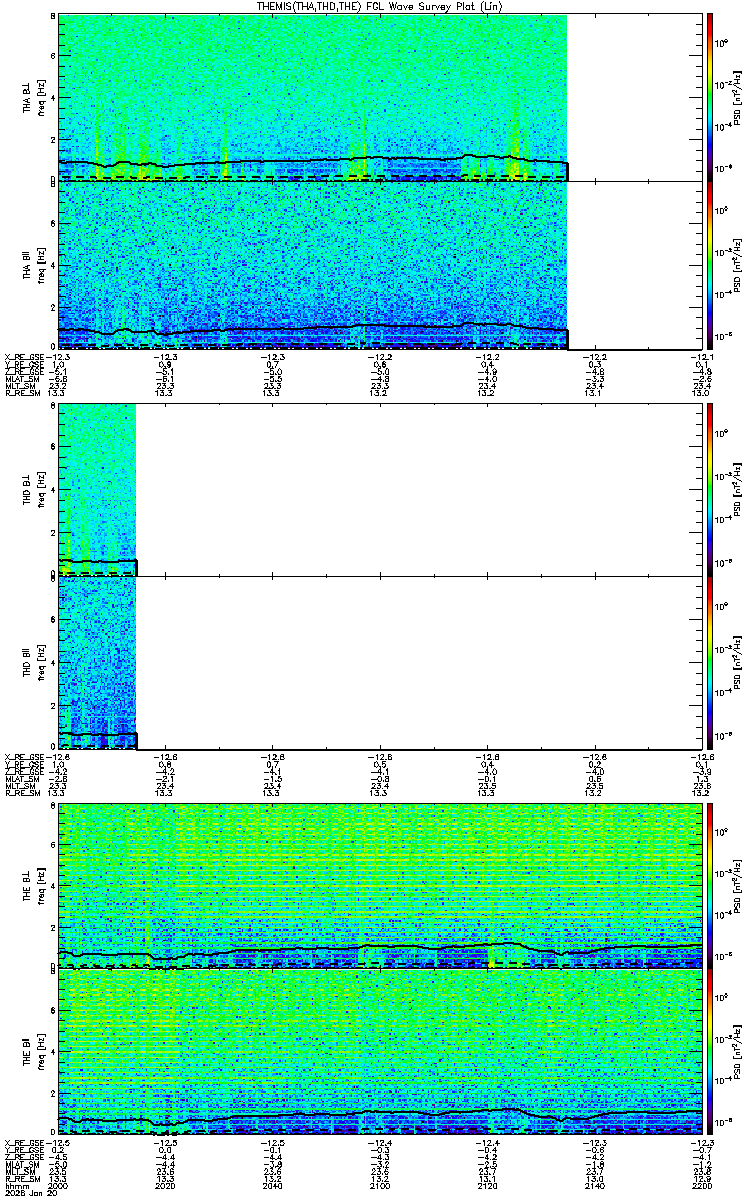Click the PSD color bar beside THA B-perp
750x1200 pixels.
[x=710, y=97]
